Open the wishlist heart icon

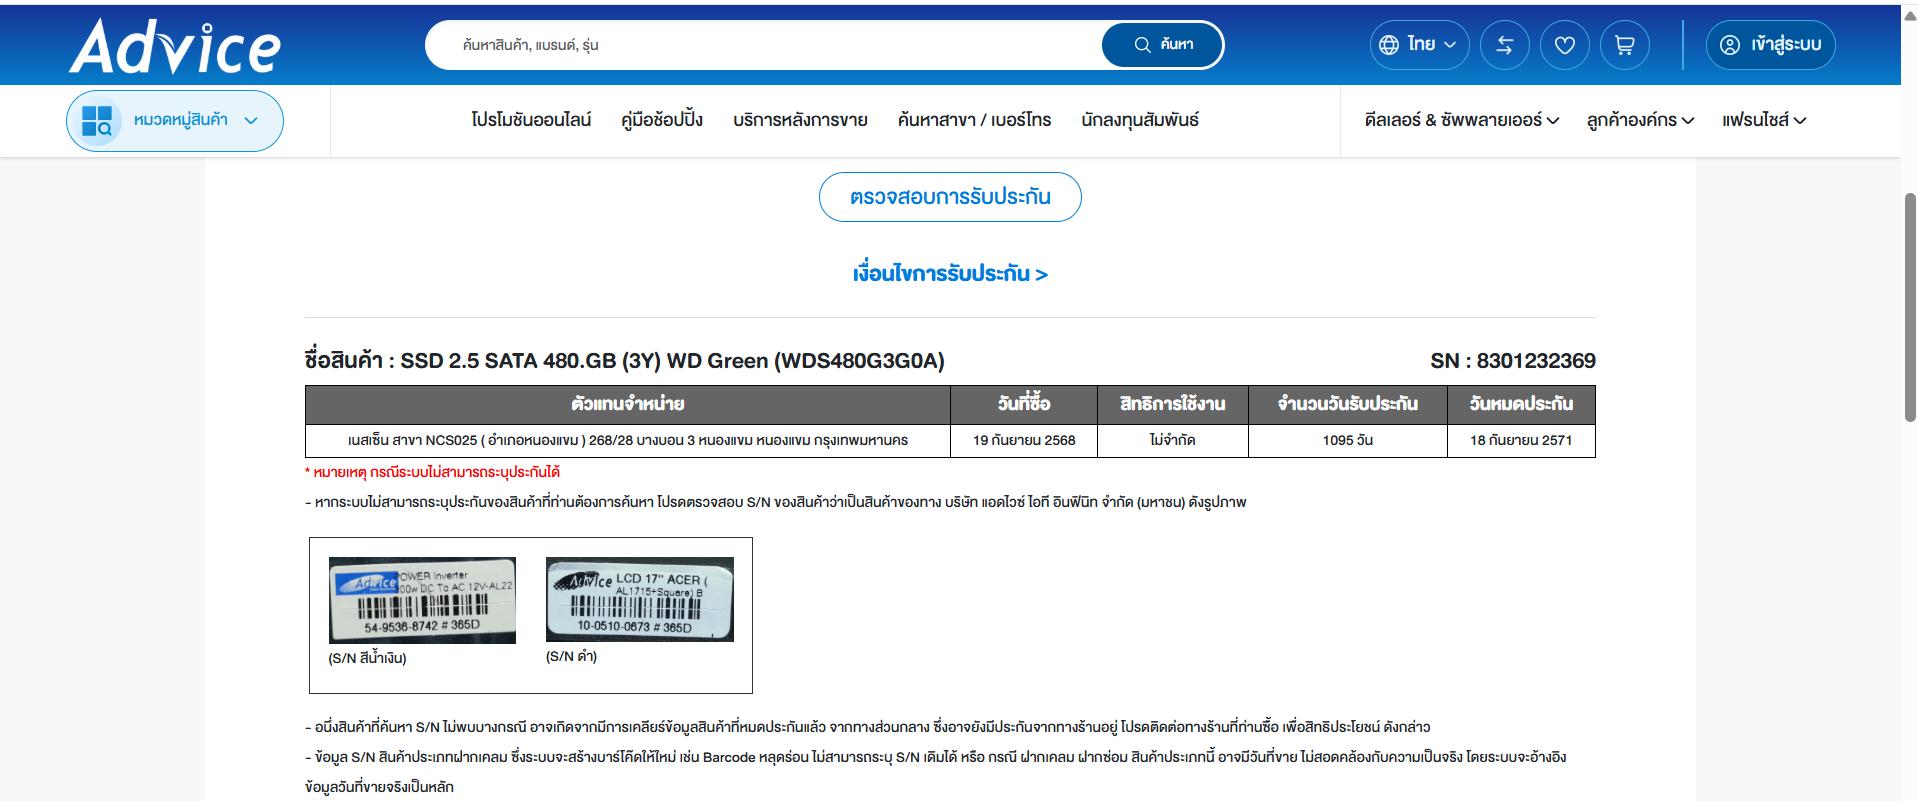pyautogui.click(x=1564, y=45)
